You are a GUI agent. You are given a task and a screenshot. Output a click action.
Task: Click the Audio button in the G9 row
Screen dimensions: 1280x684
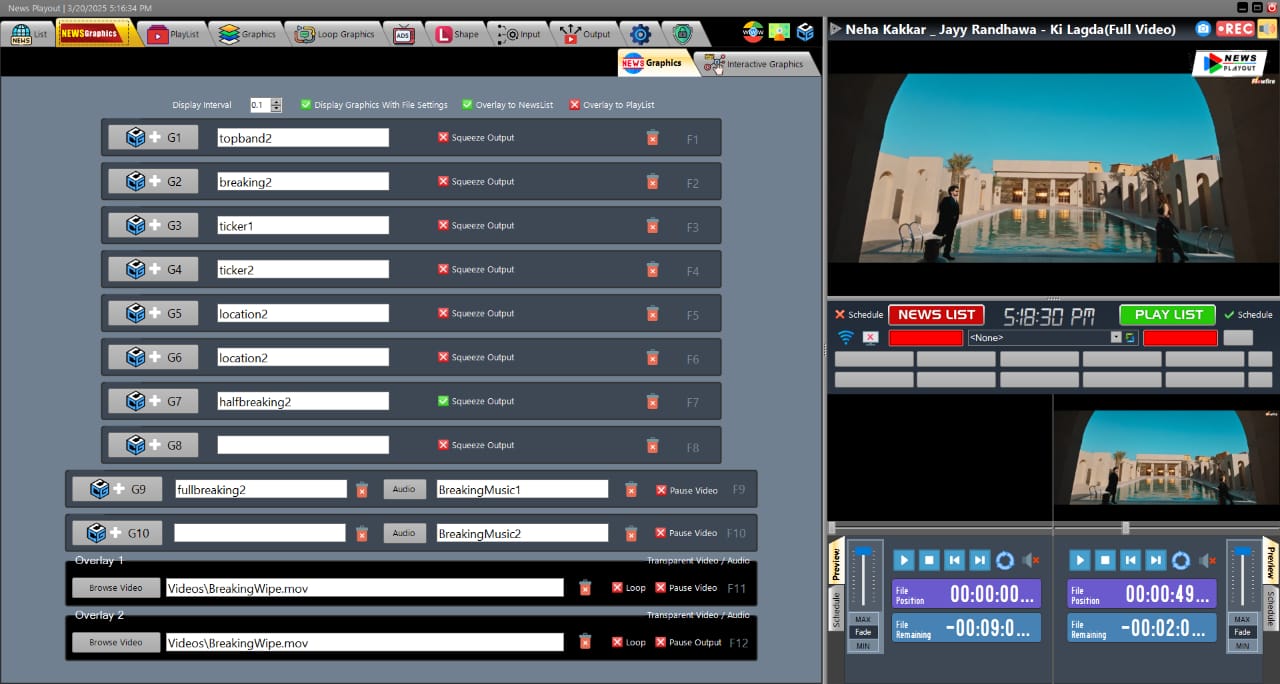pos(404,490)
